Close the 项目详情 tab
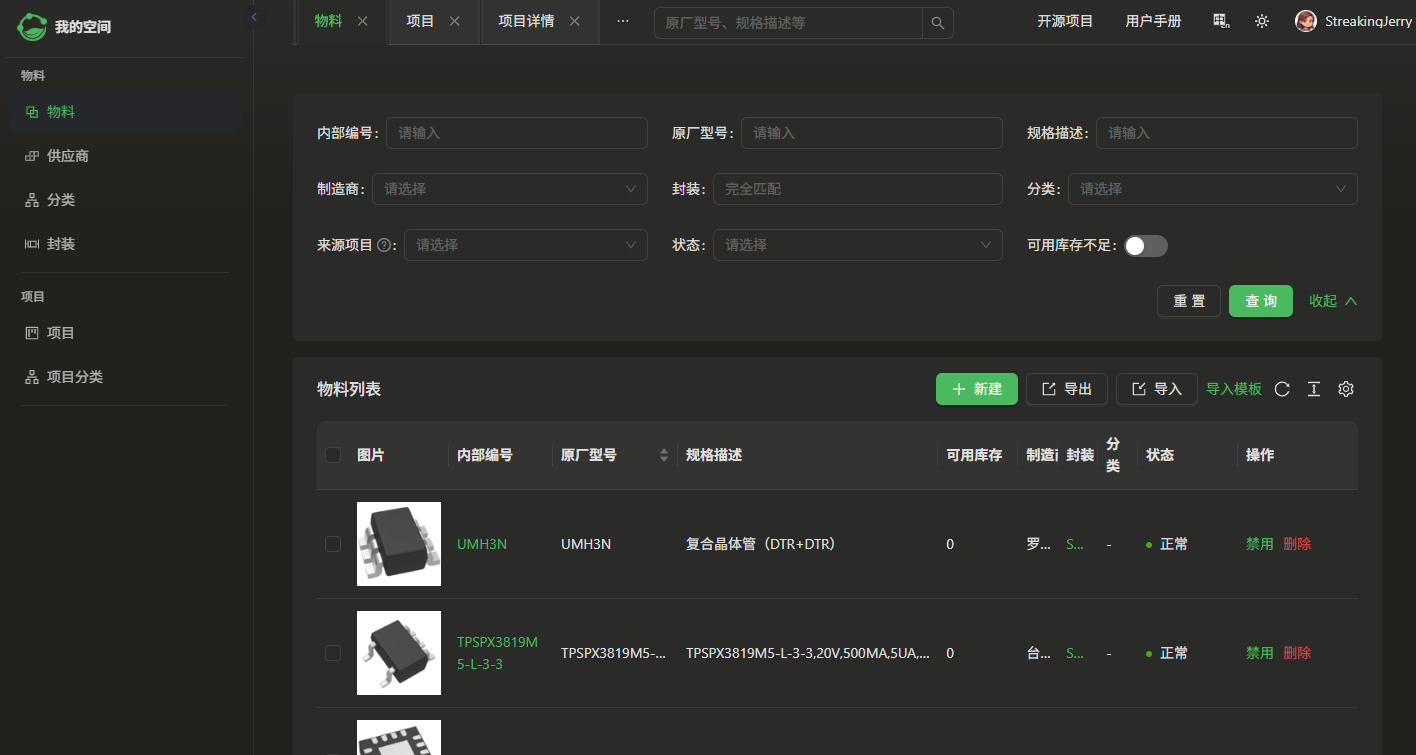This screenshot has height=755, width=1416. [575, 21]
